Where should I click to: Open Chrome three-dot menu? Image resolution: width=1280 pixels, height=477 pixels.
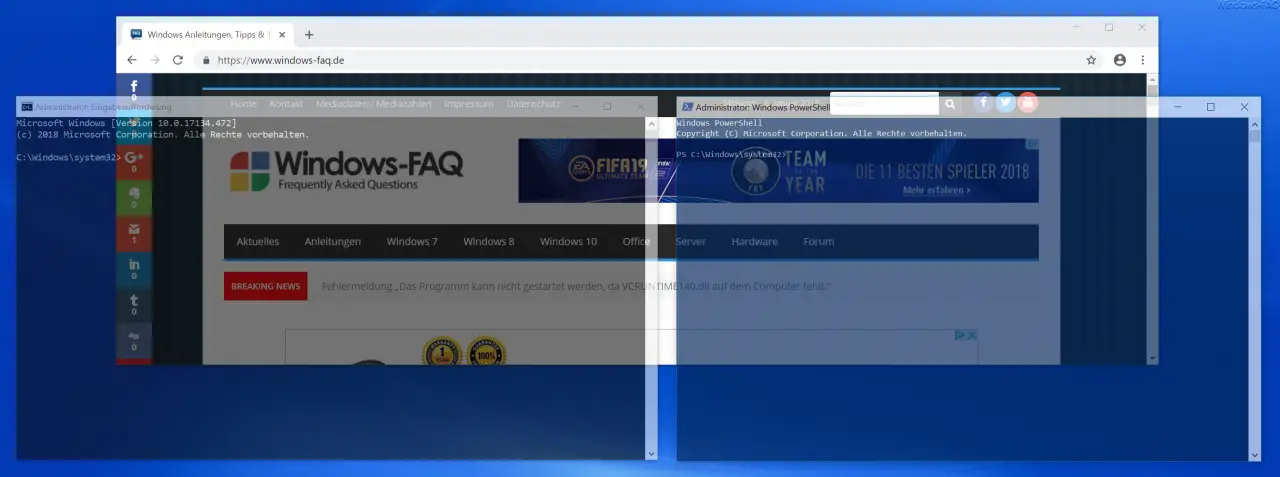tap(1143, 60)
